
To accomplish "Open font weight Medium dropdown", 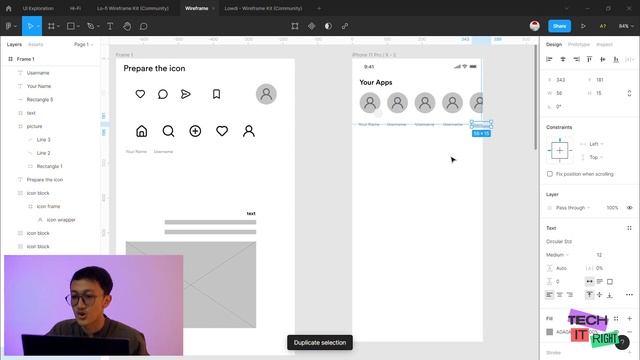I will point(557,255).
